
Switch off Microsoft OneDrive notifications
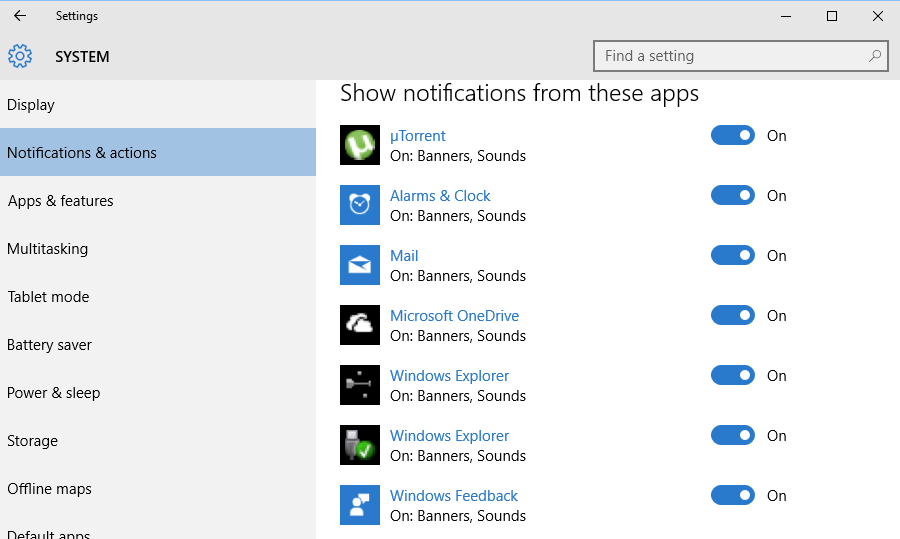click(733, 315)
